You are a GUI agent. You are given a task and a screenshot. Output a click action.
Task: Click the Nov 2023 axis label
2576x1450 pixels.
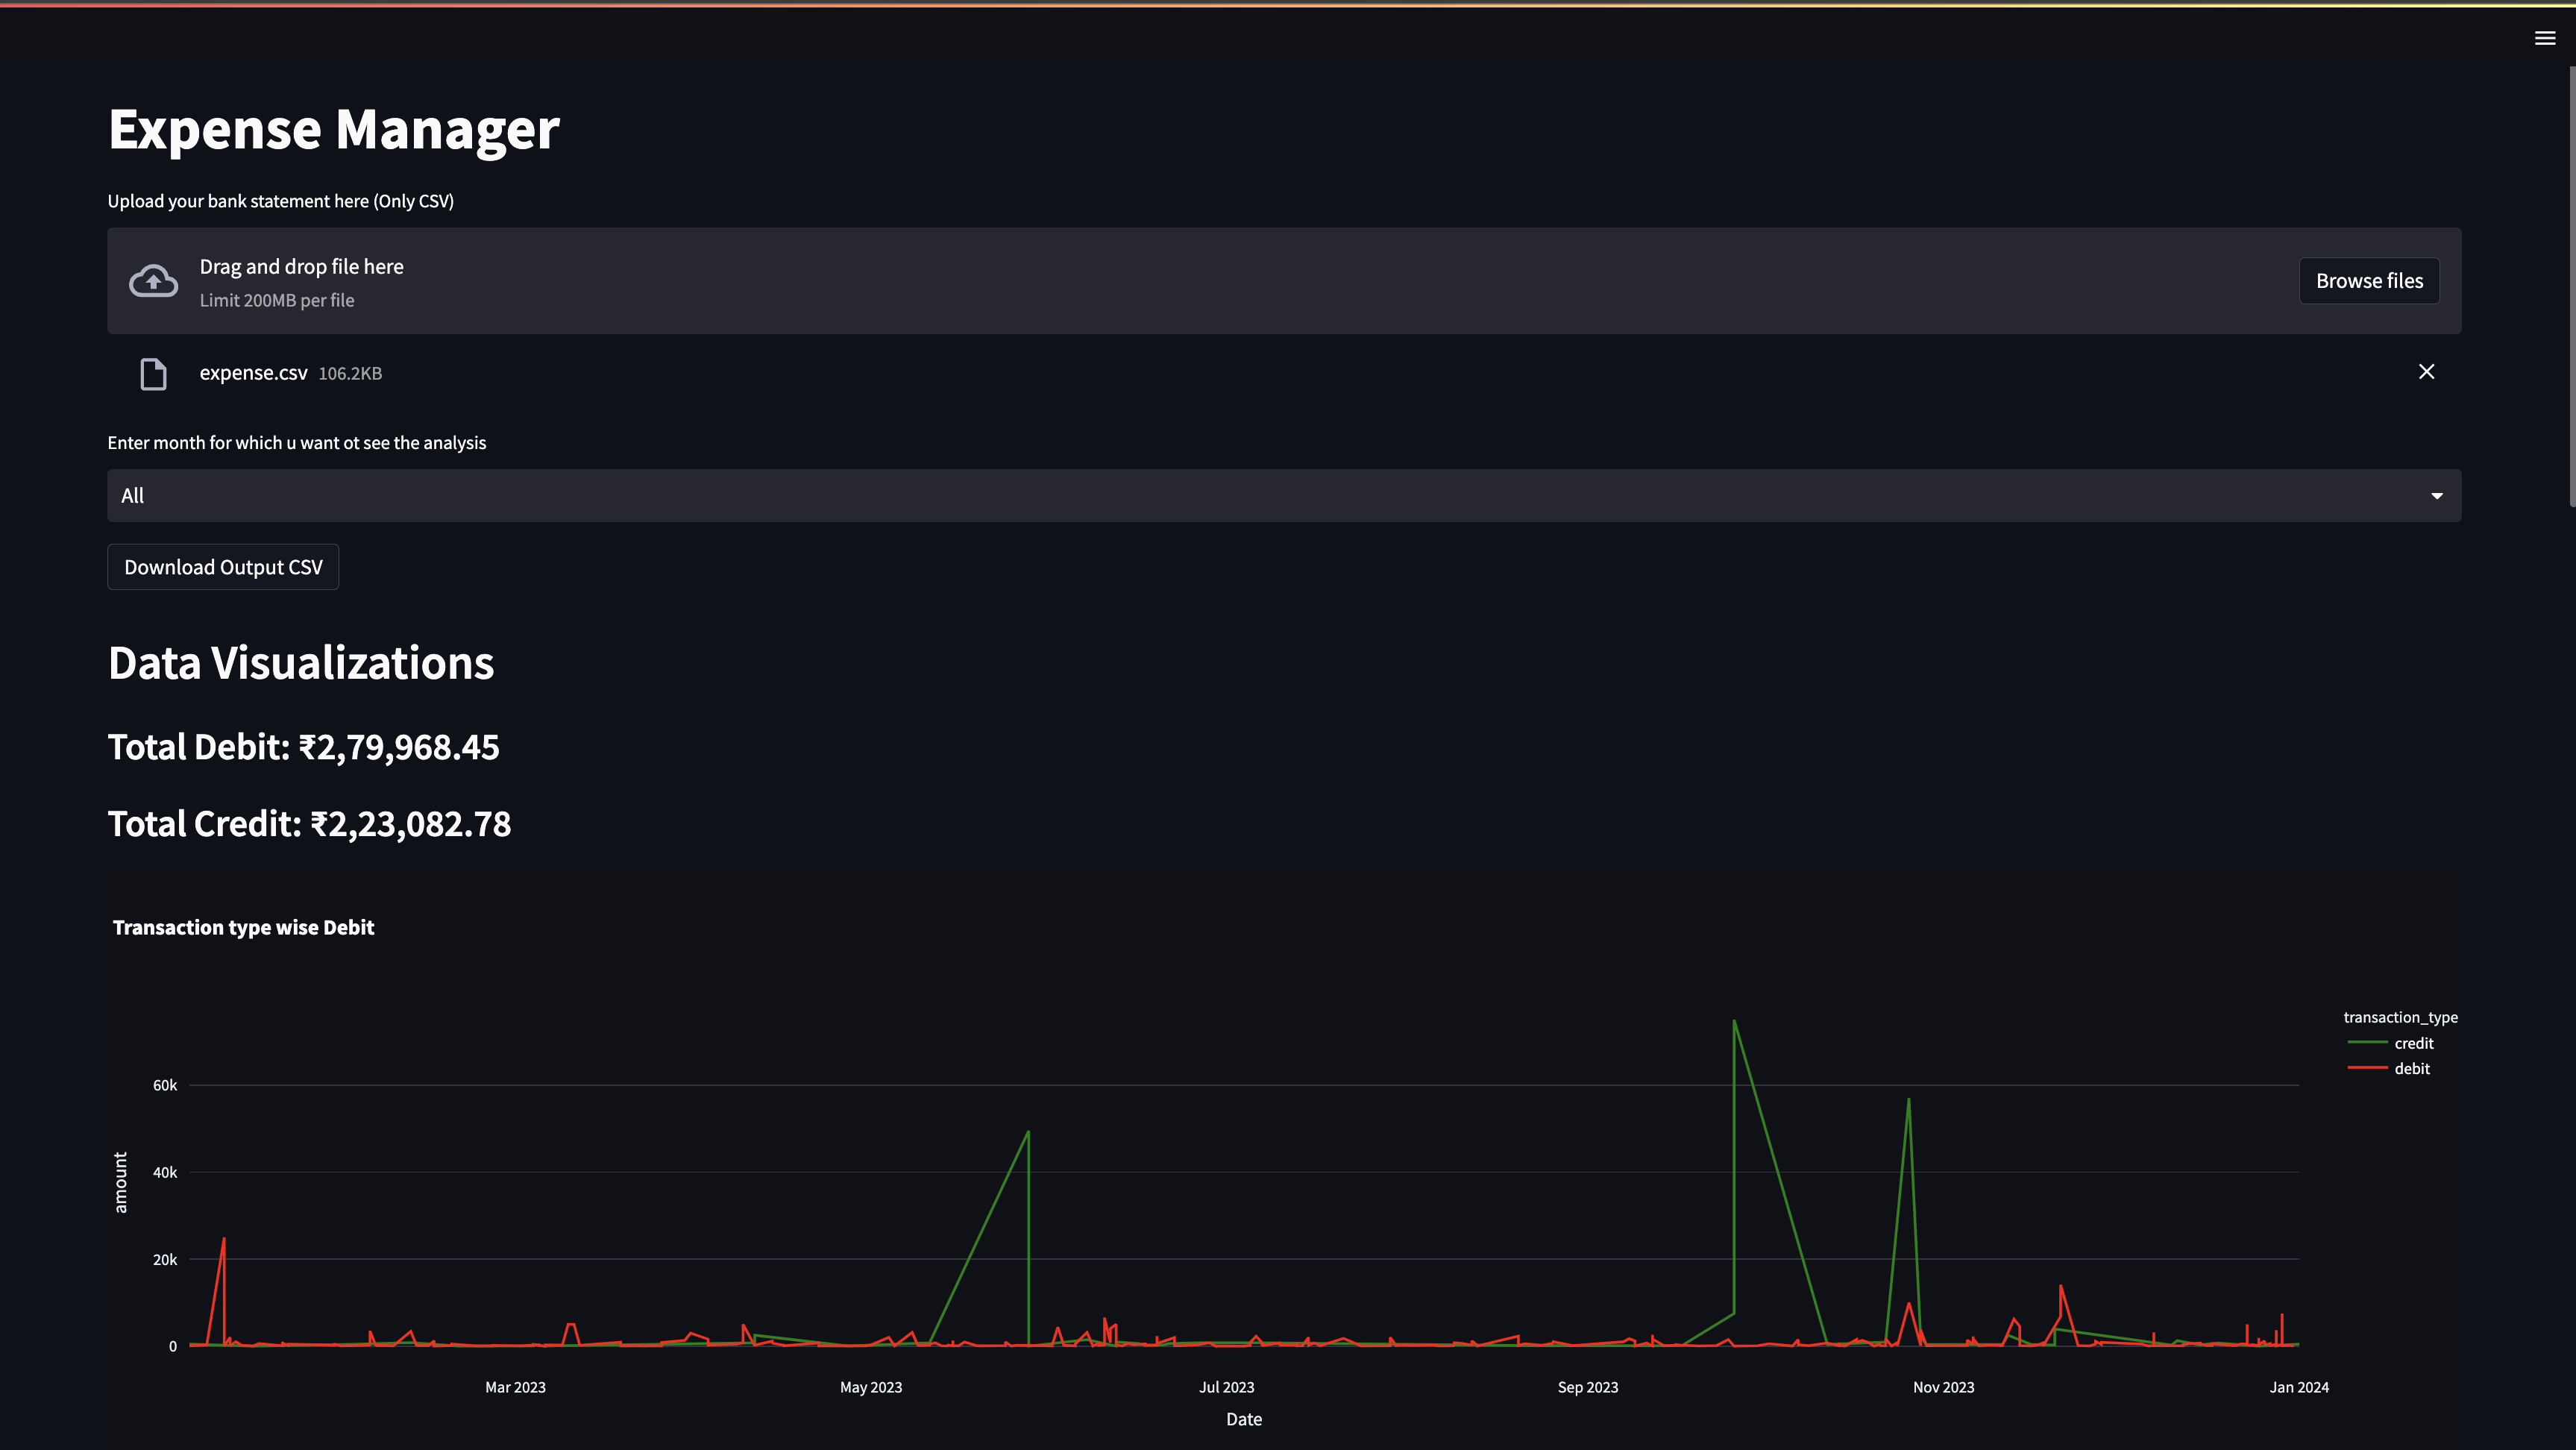[x=1943, y=1387]
